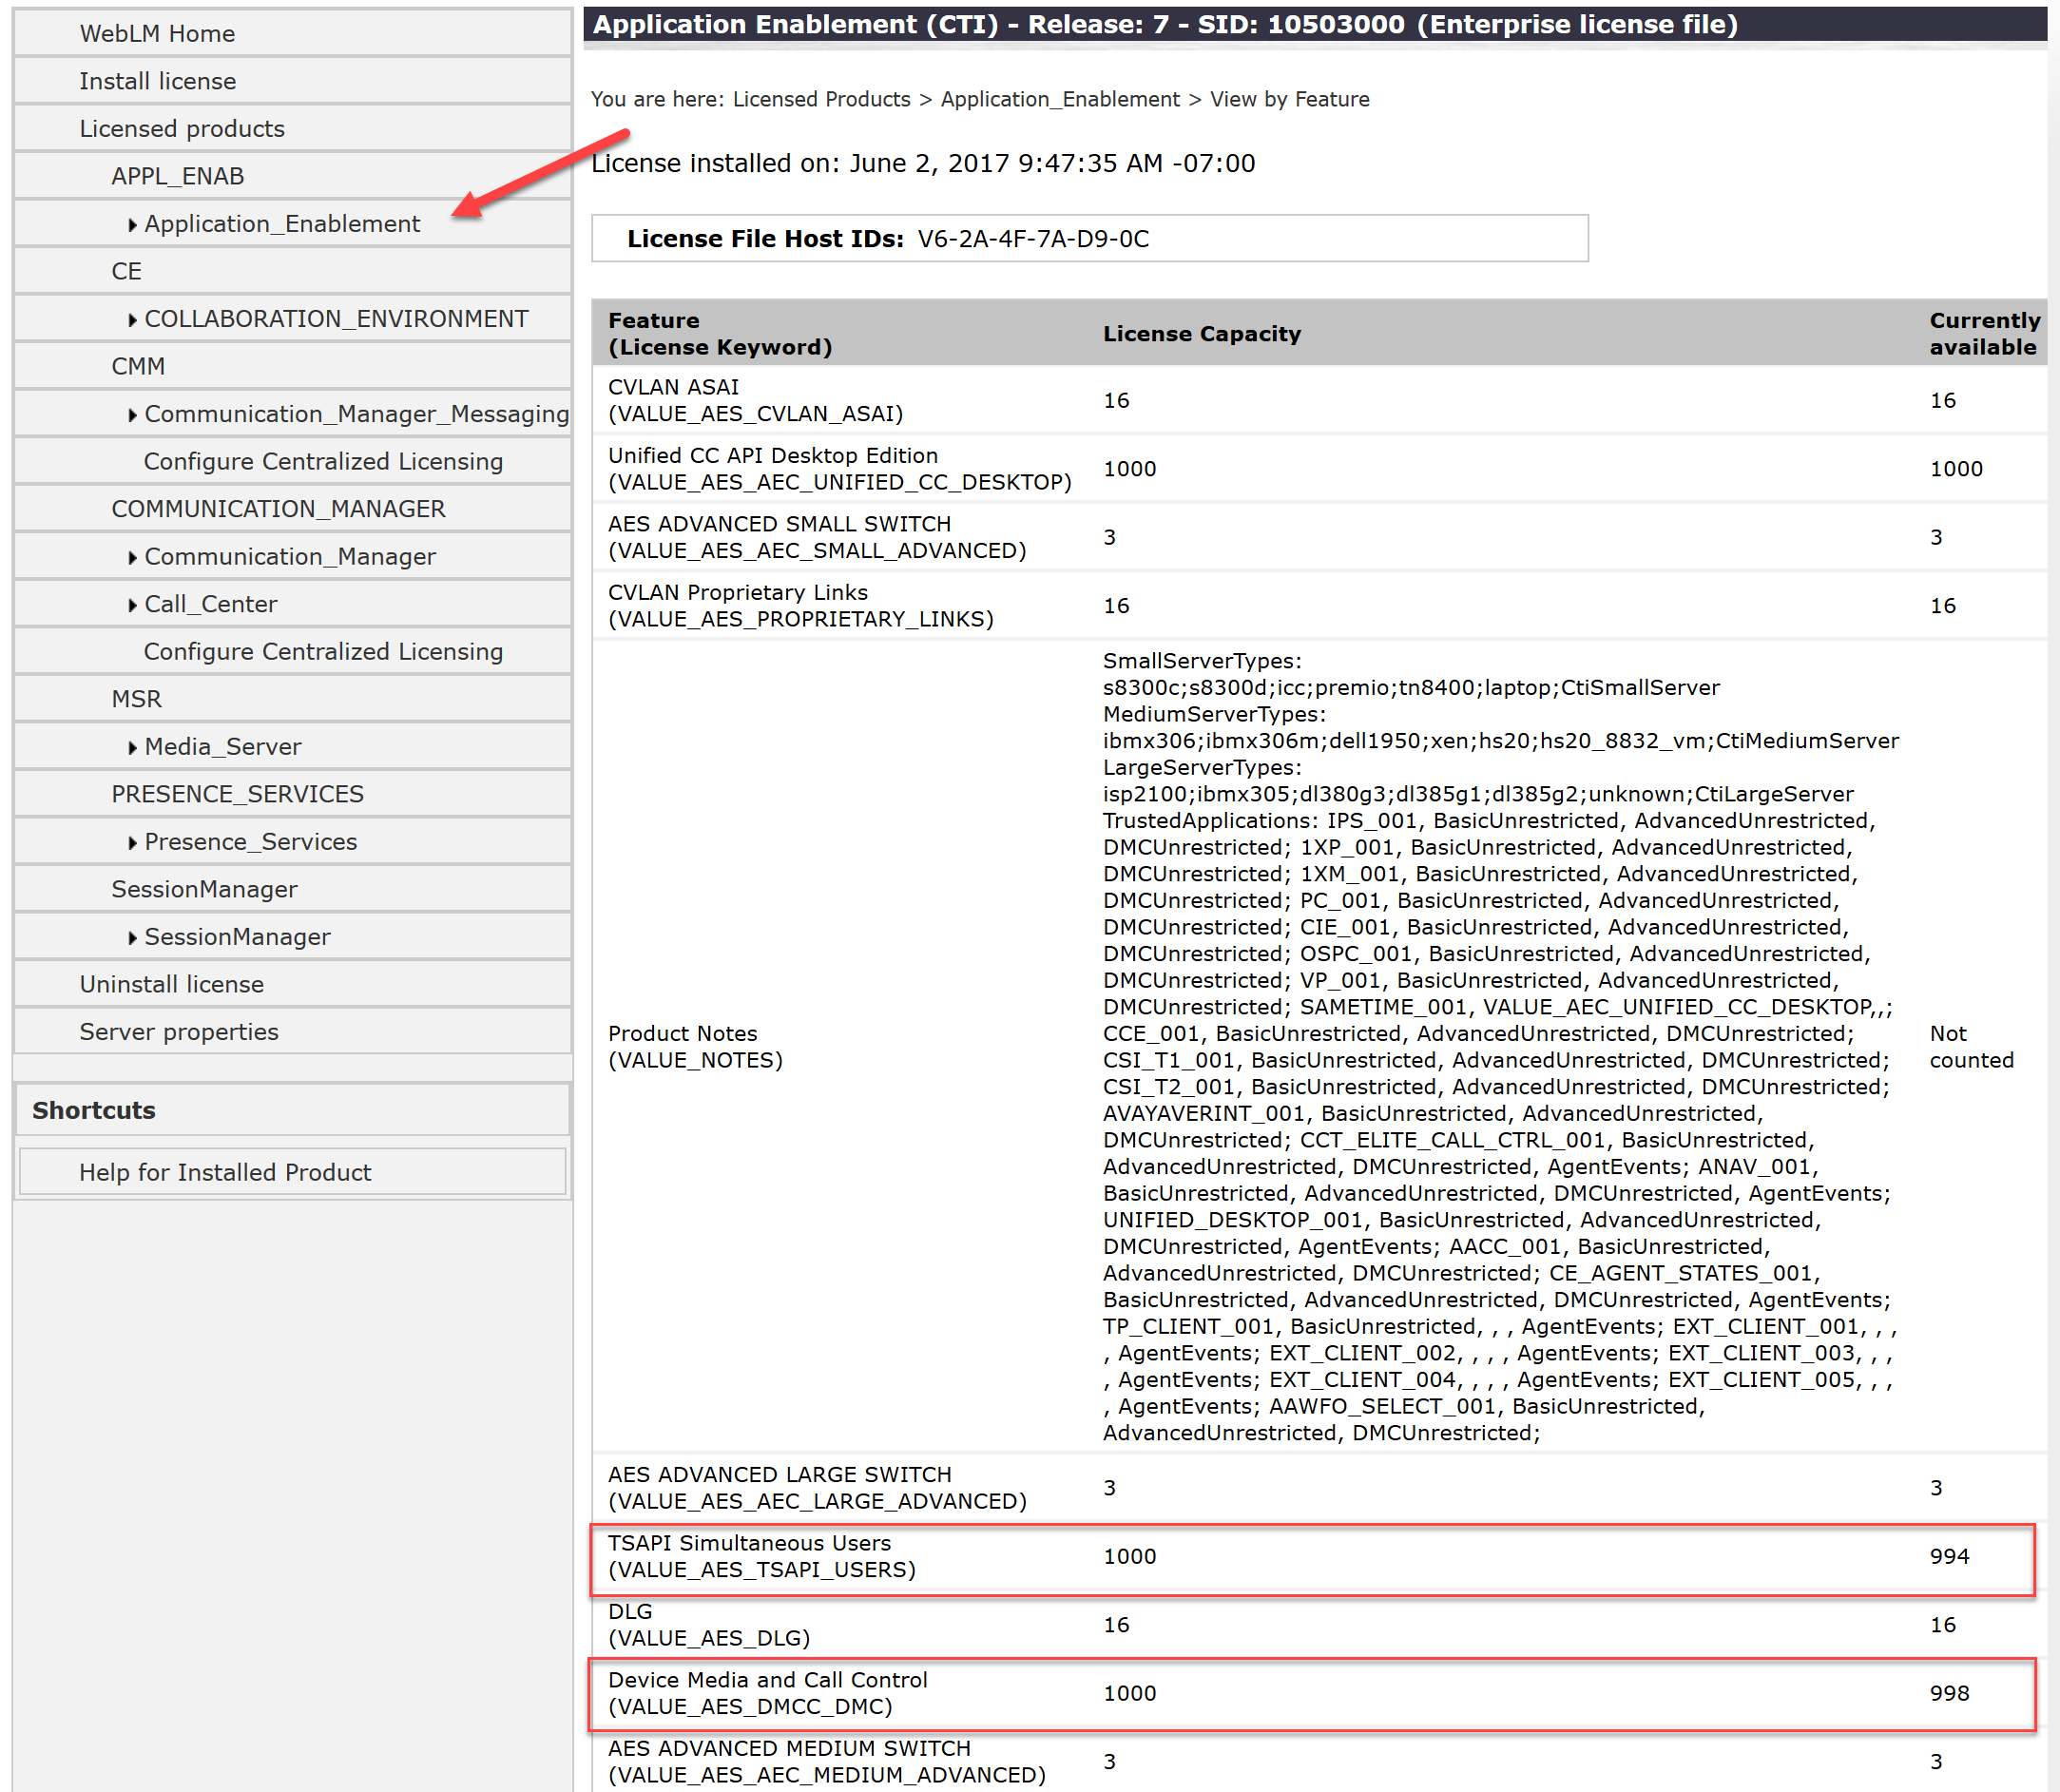Click CVLAN Proprietary Links row
2060x1792 pixels.
[x=1319, y=605]
